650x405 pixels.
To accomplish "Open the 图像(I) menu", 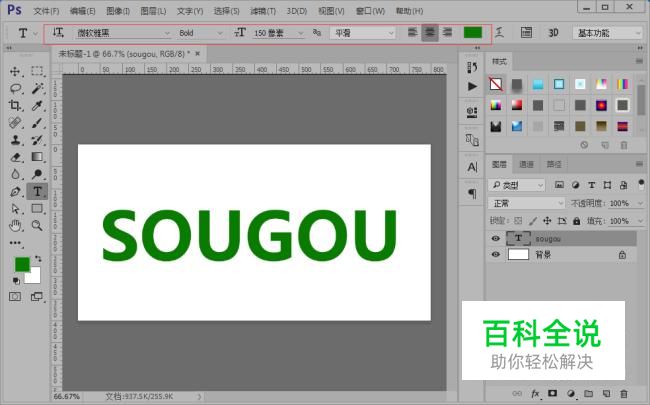I will pyautogui.click(x=118, y=11).
